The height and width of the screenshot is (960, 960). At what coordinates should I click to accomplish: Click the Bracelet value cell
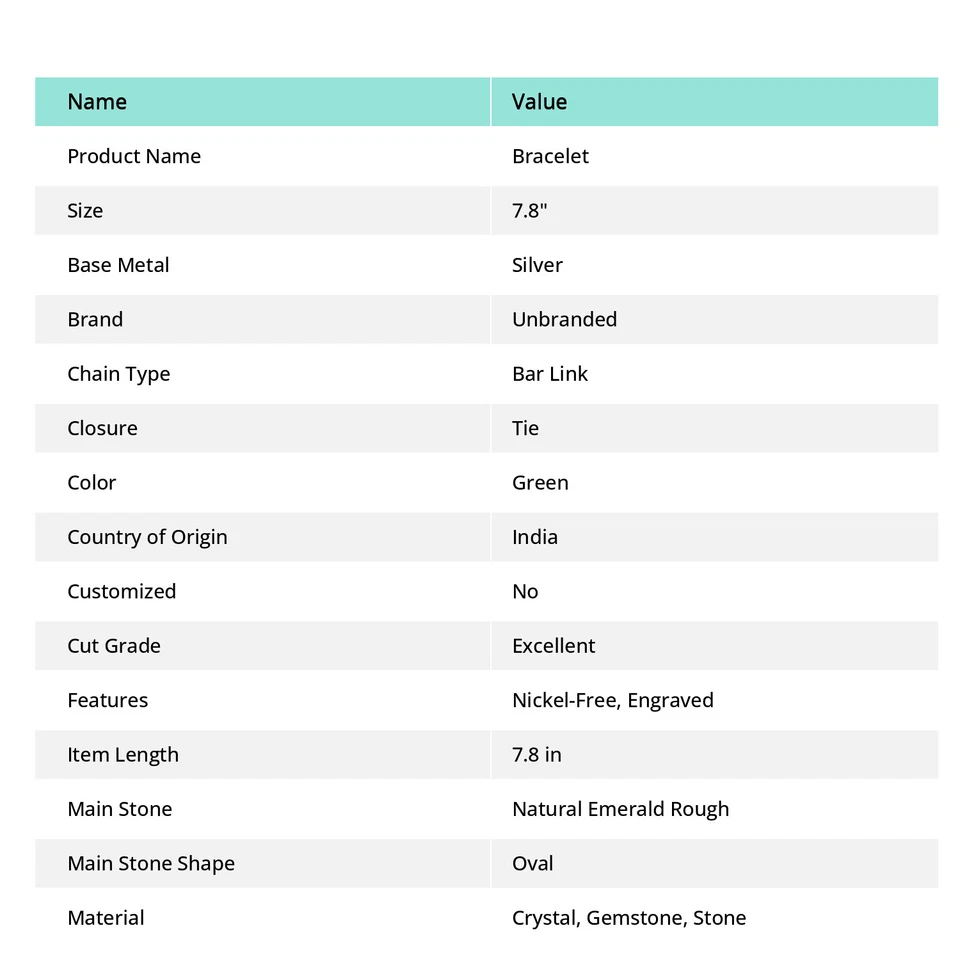click(x=550, y=156)
